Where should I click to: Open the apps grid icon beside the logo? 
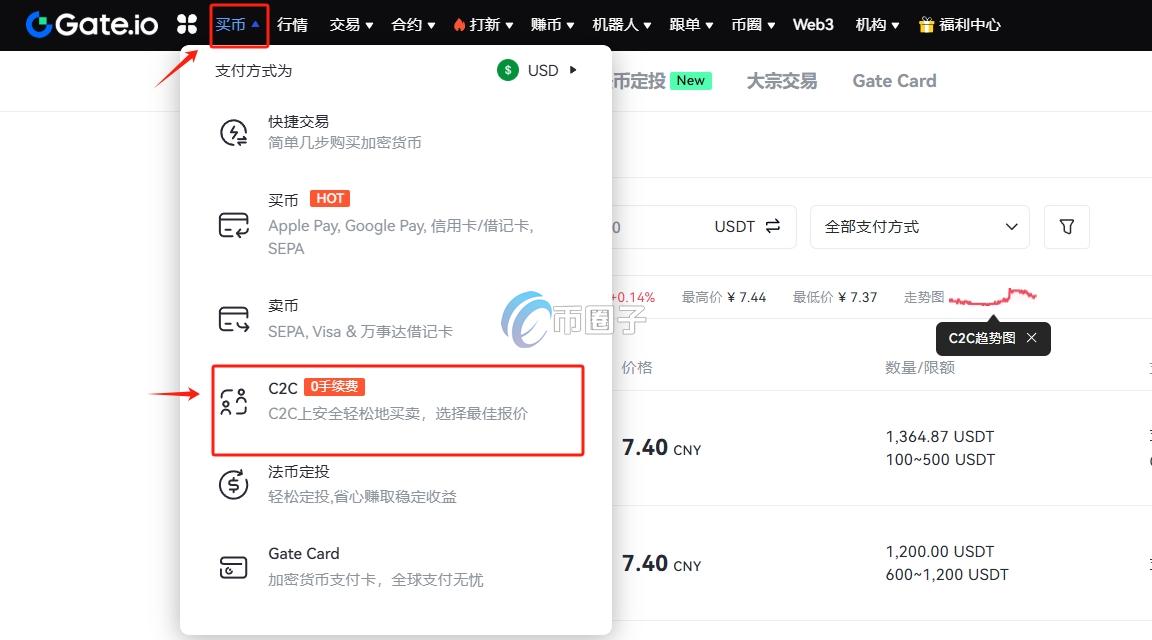pos(187,24)
